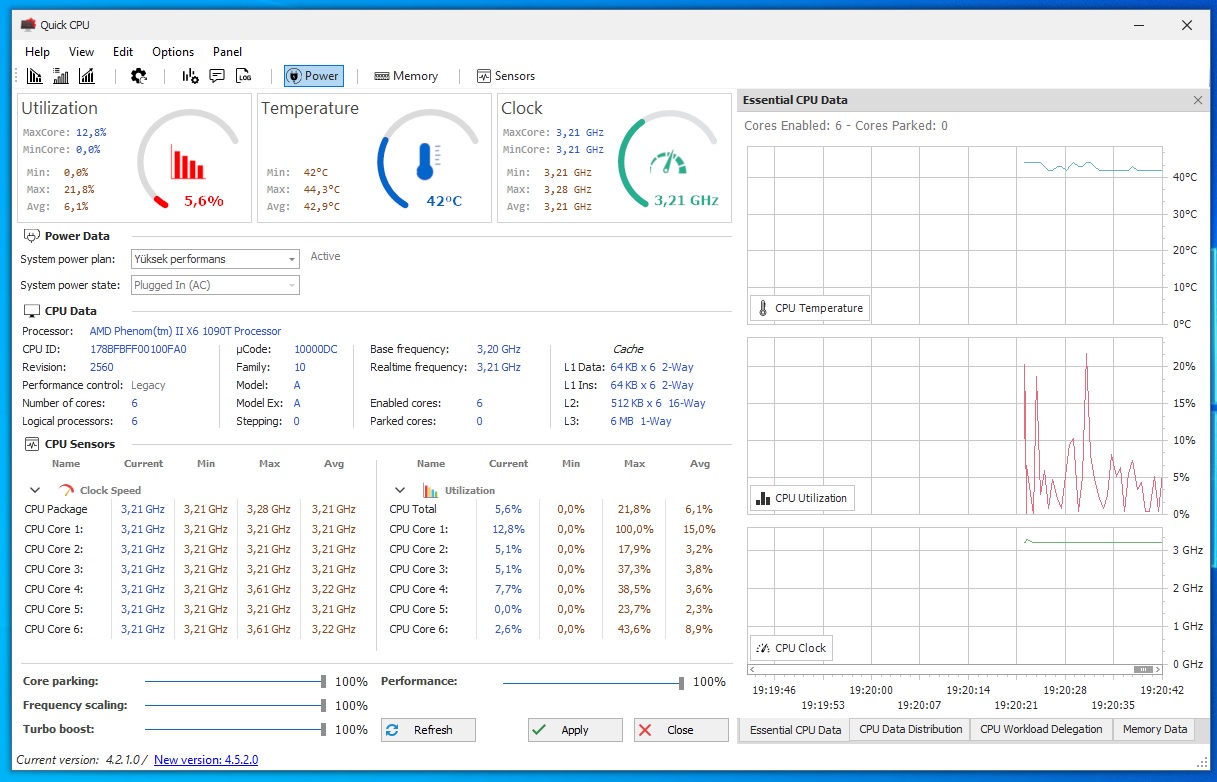
Task: Collapse the Clock Speed sensor group
Action: click(35, 490)
